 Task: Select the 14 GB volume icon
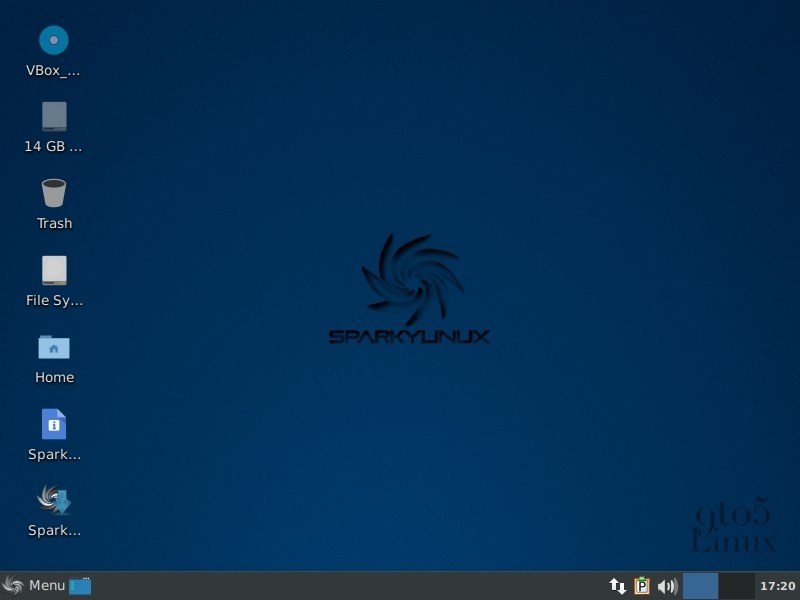tap(54, 116)
